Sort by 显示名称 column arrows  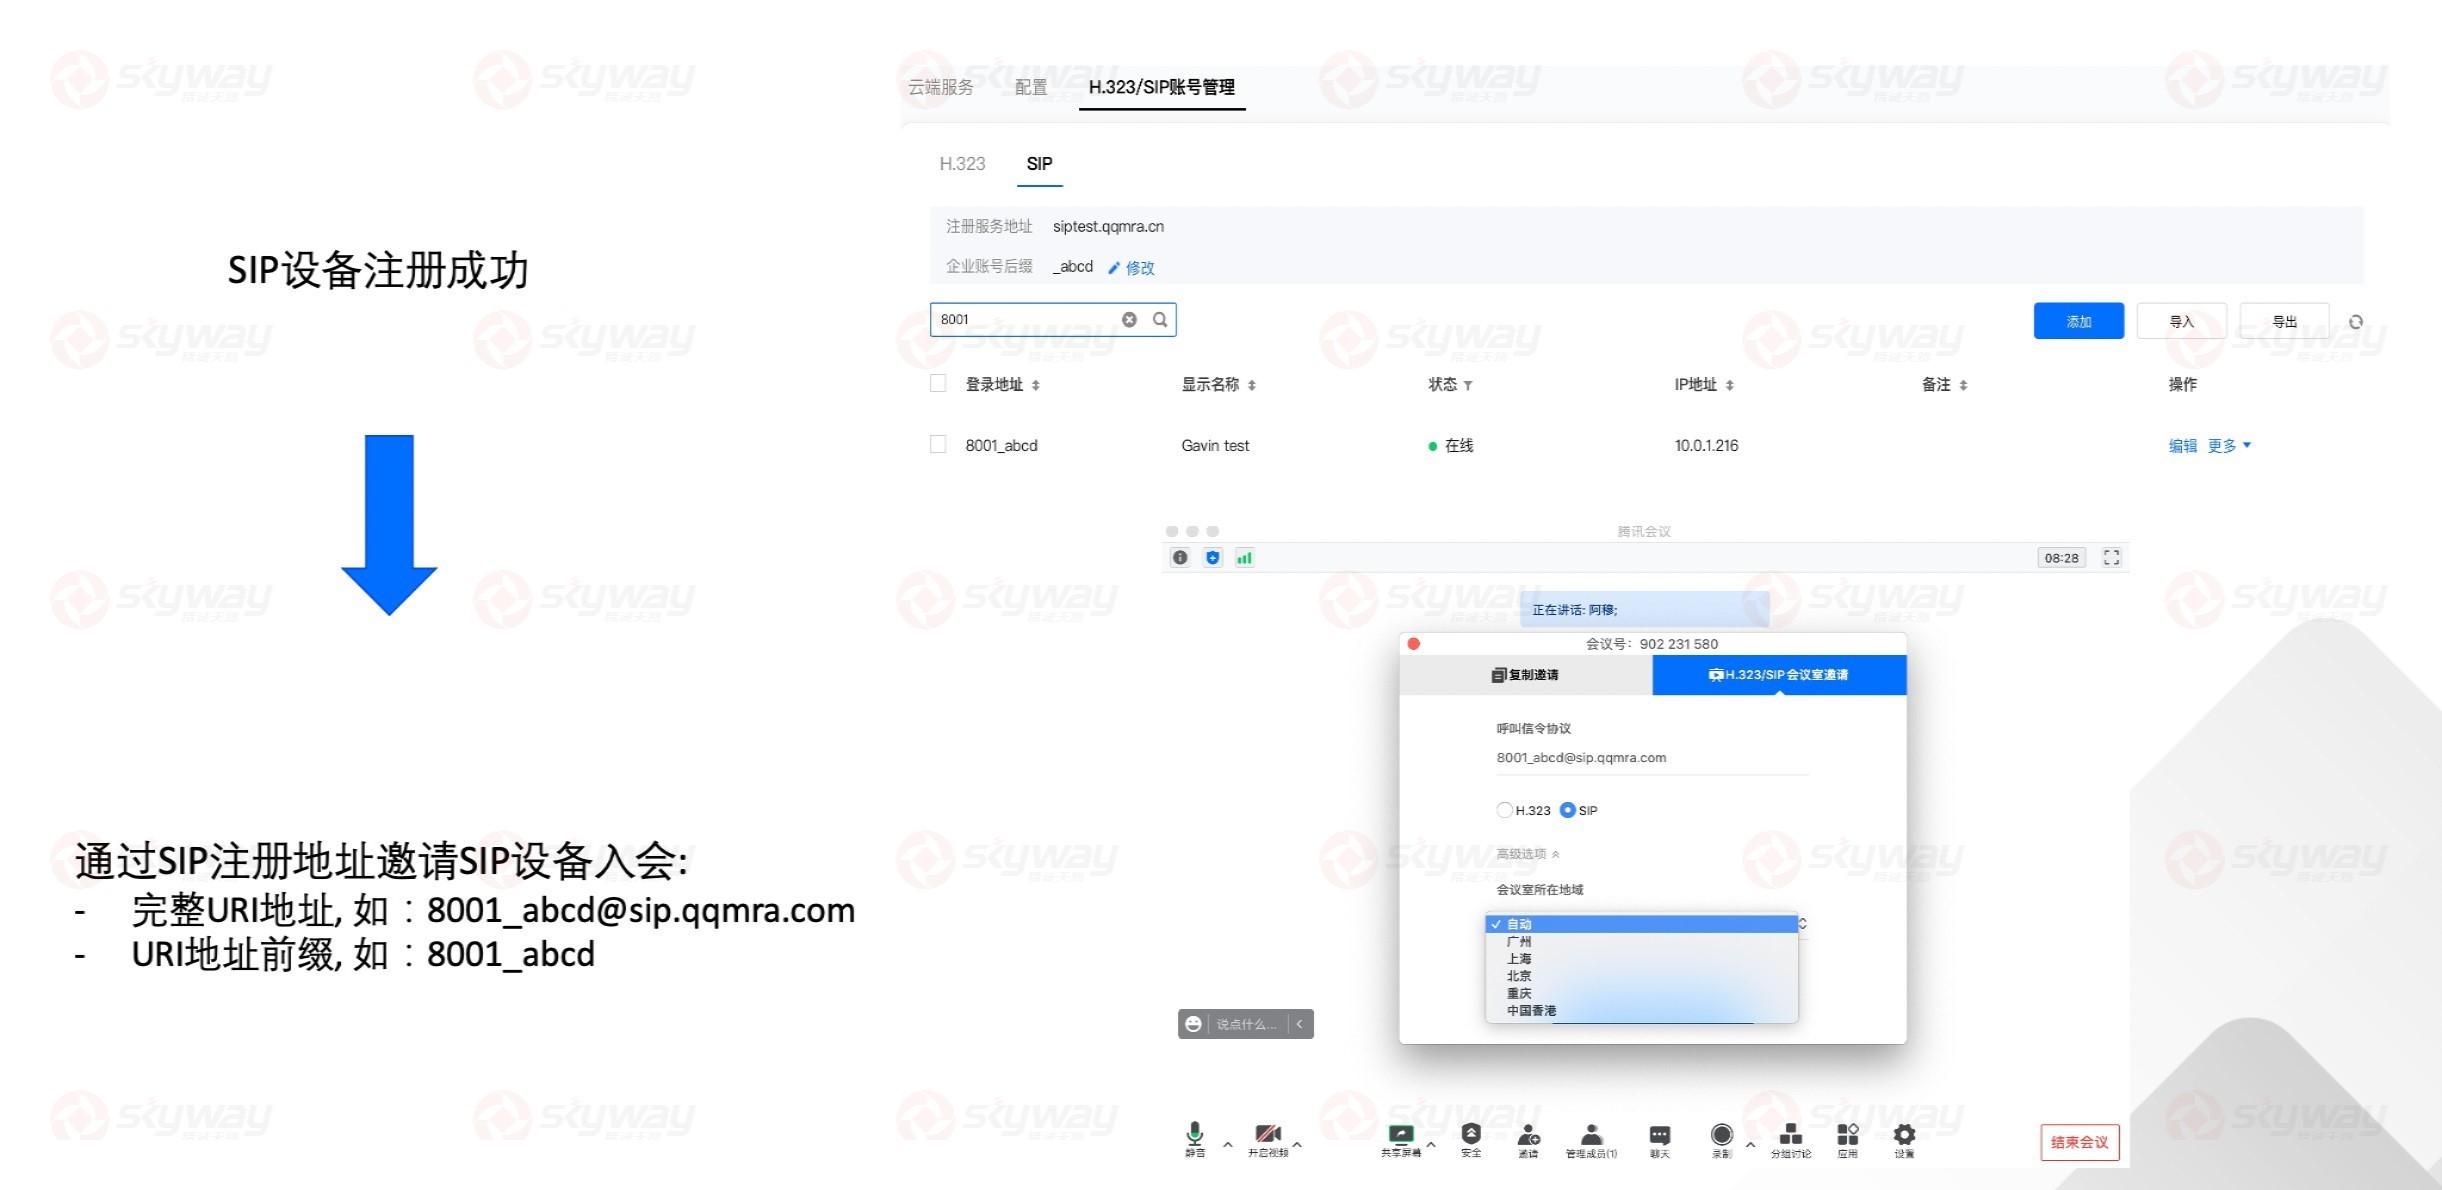(1251, 385)
